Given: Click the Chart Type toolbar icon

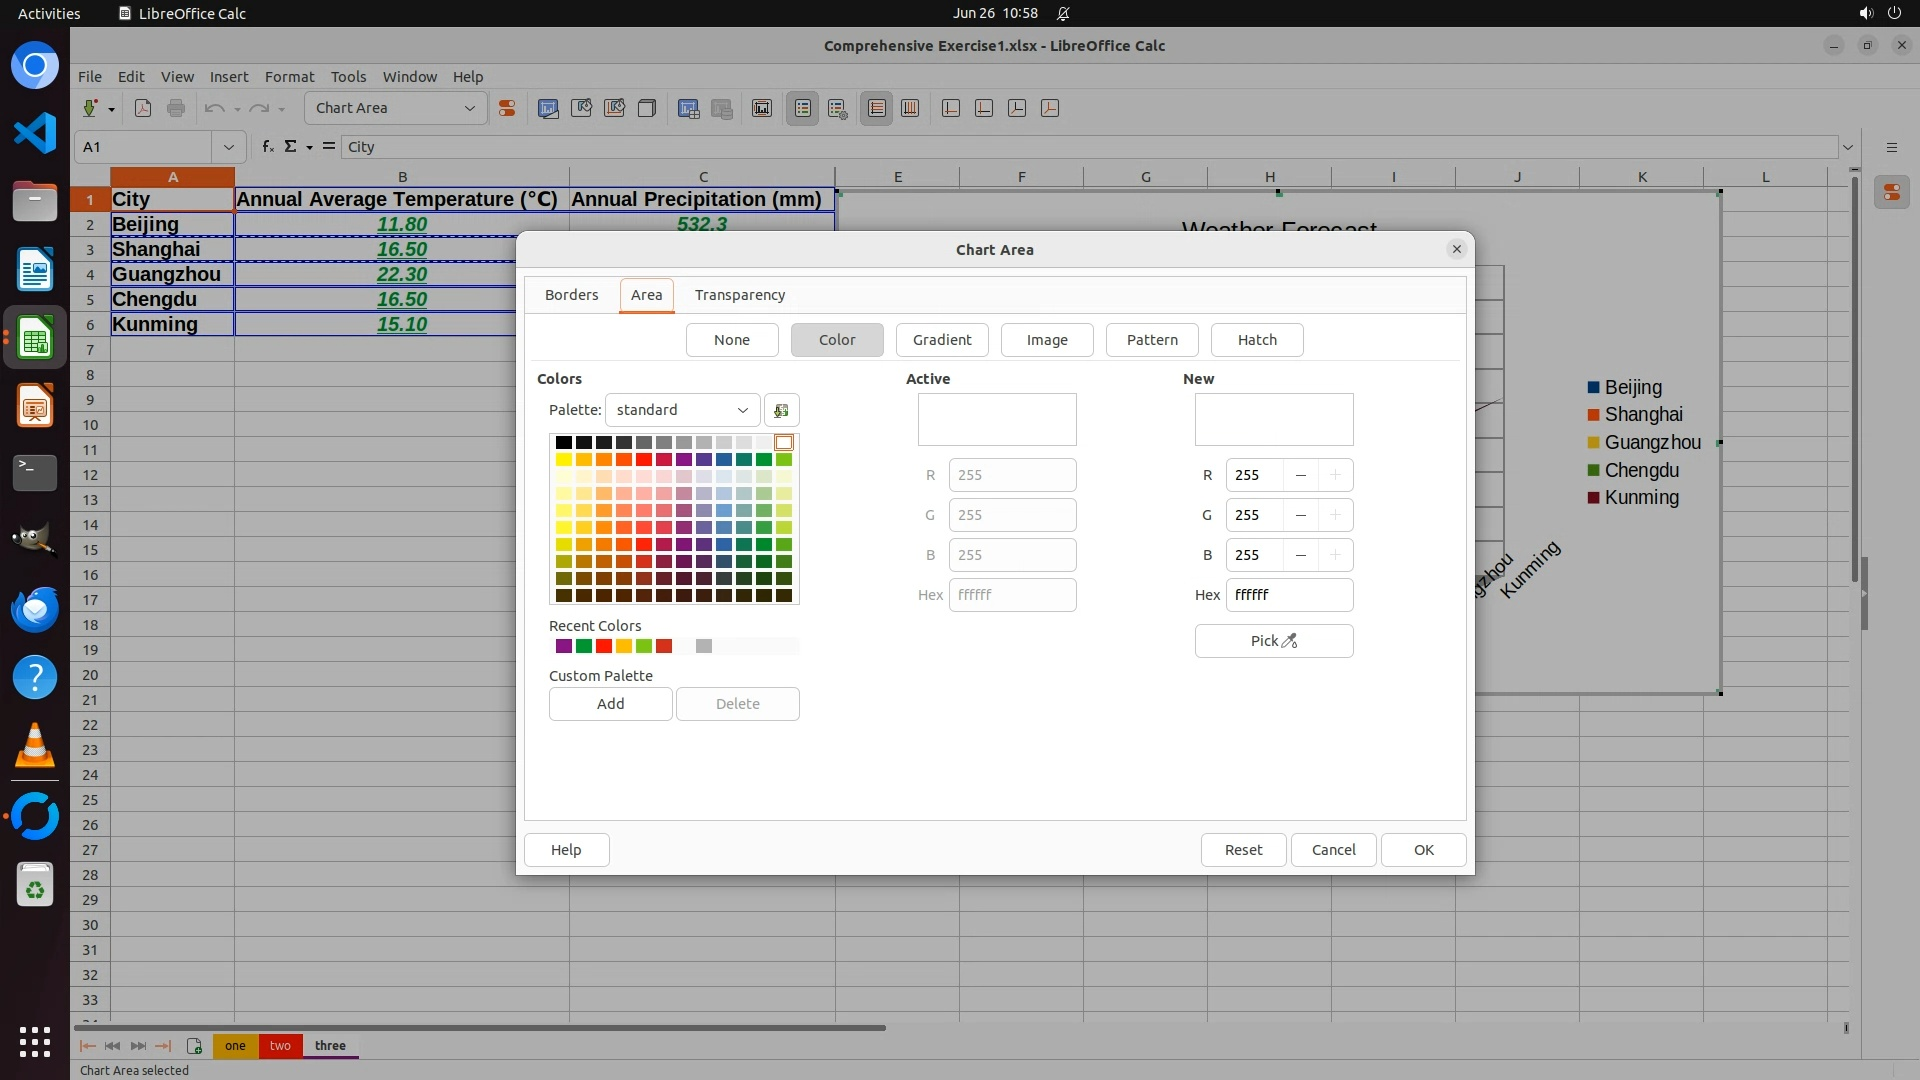Looking at the screenshot, I should (x=548, y=108).
